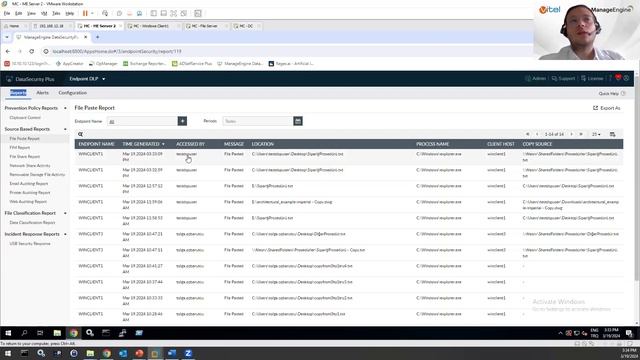640x360 pixels.
Task: Open Export As options
Action: (607, 108)
